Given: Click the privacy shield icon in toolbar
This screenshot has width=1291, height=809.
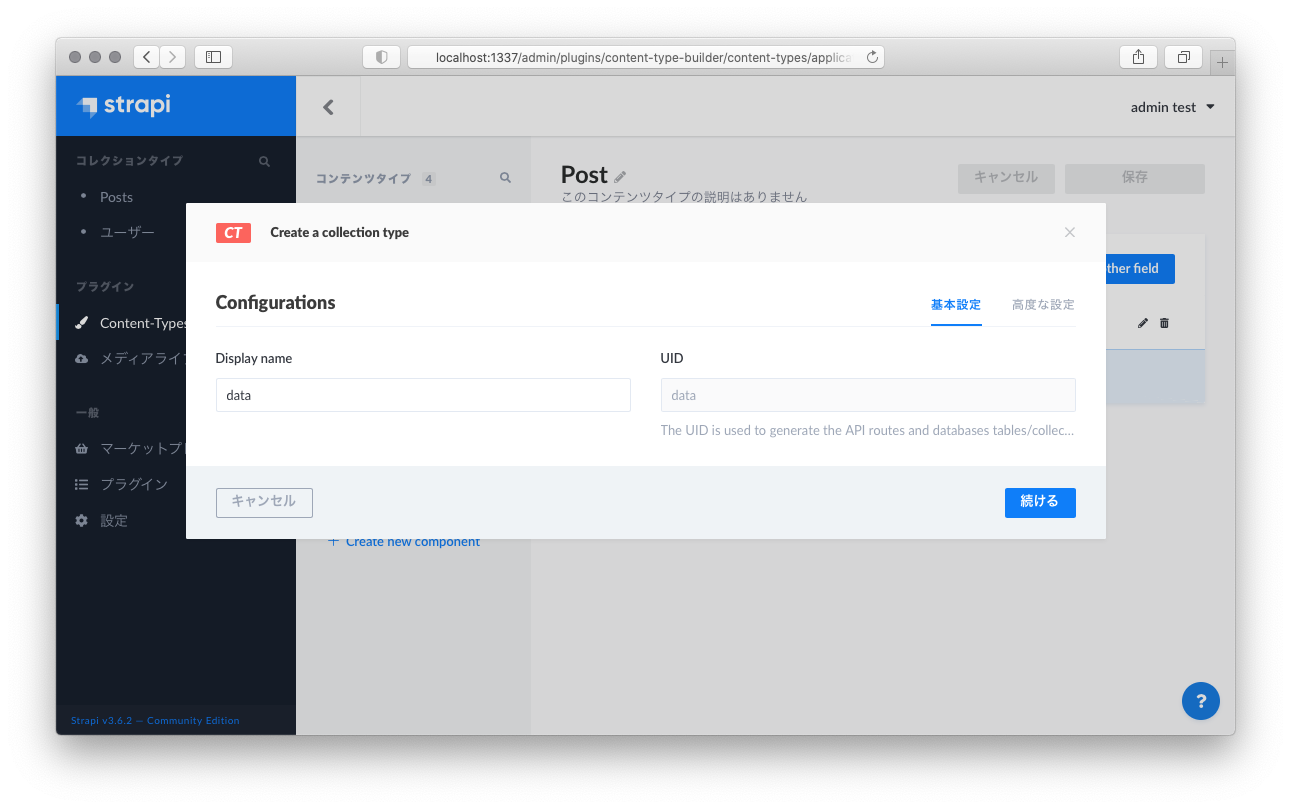Looking at the screenshot, I should (381, 57).
